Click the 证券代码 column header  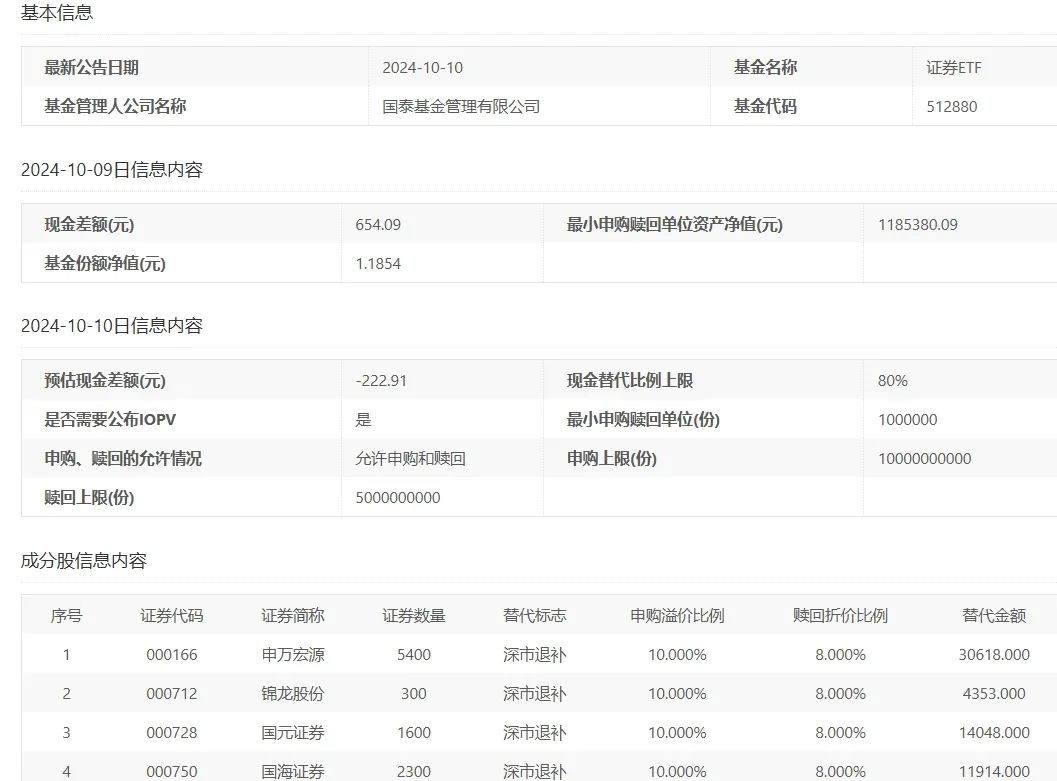(170, 615)
